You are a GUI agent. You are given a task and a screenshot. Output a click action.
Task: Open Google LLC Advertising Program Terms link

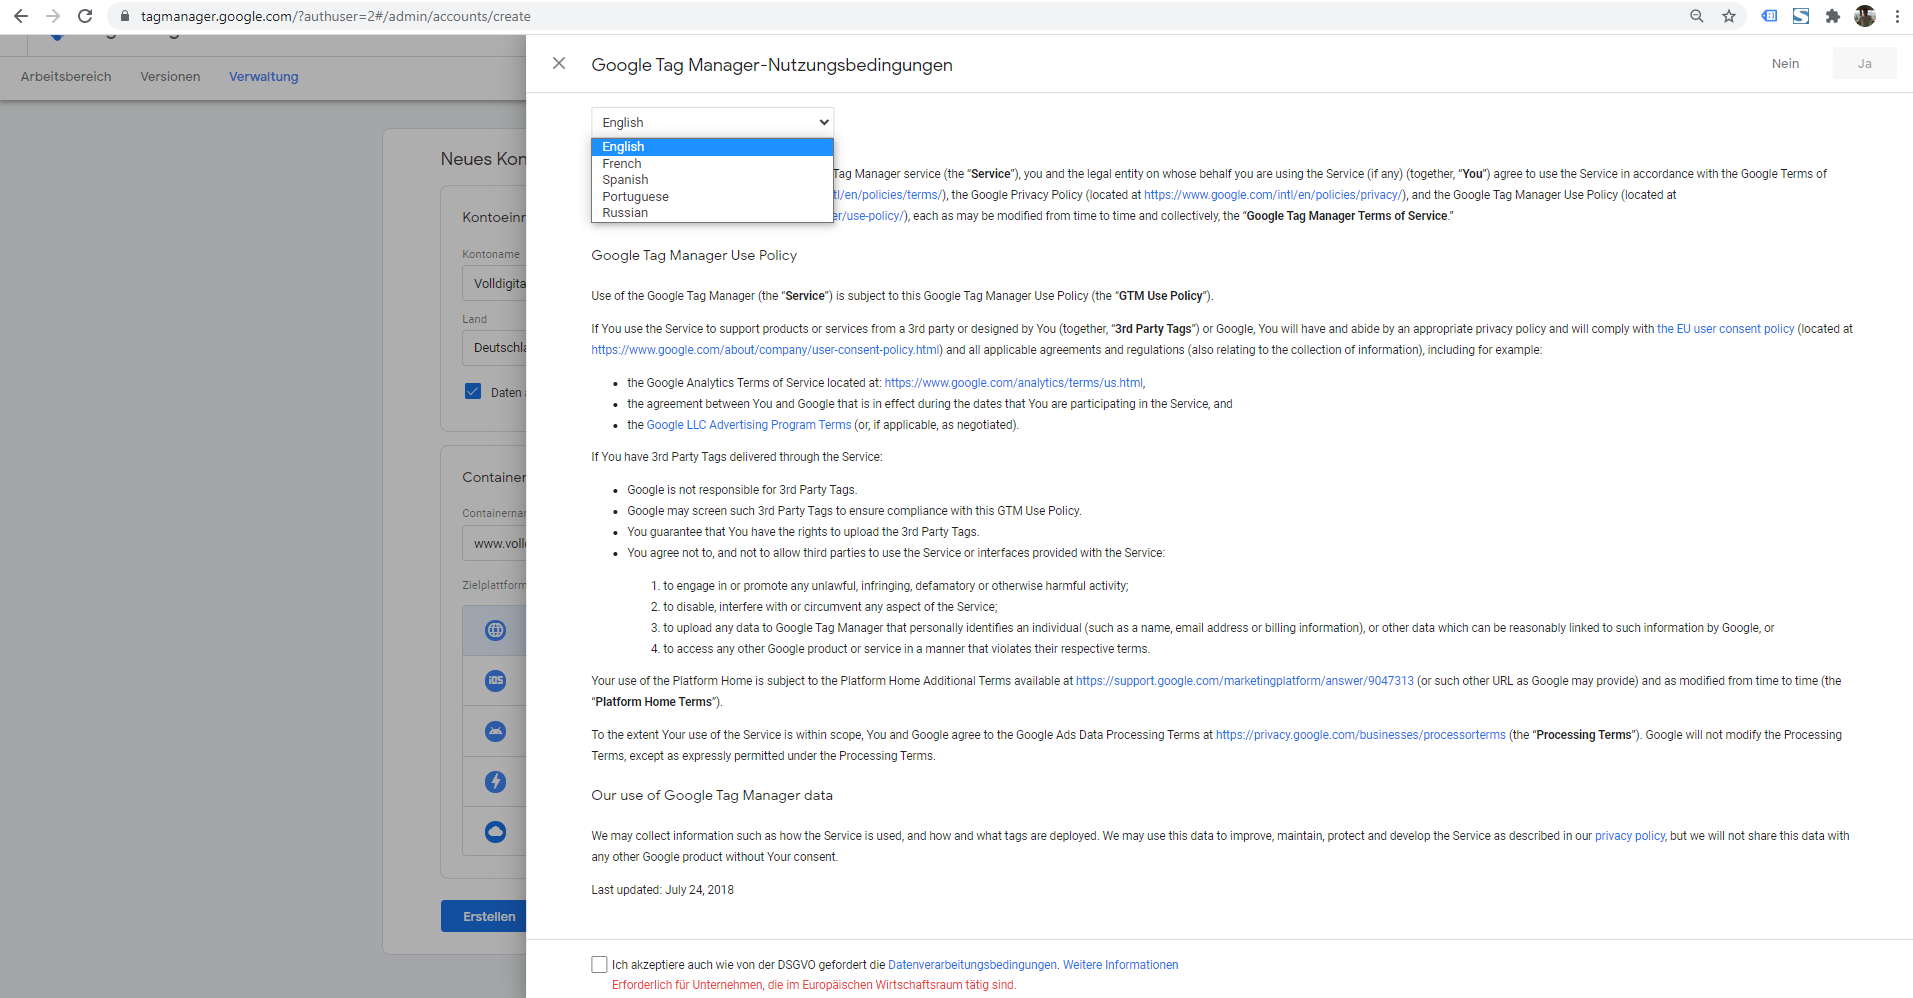749,425
